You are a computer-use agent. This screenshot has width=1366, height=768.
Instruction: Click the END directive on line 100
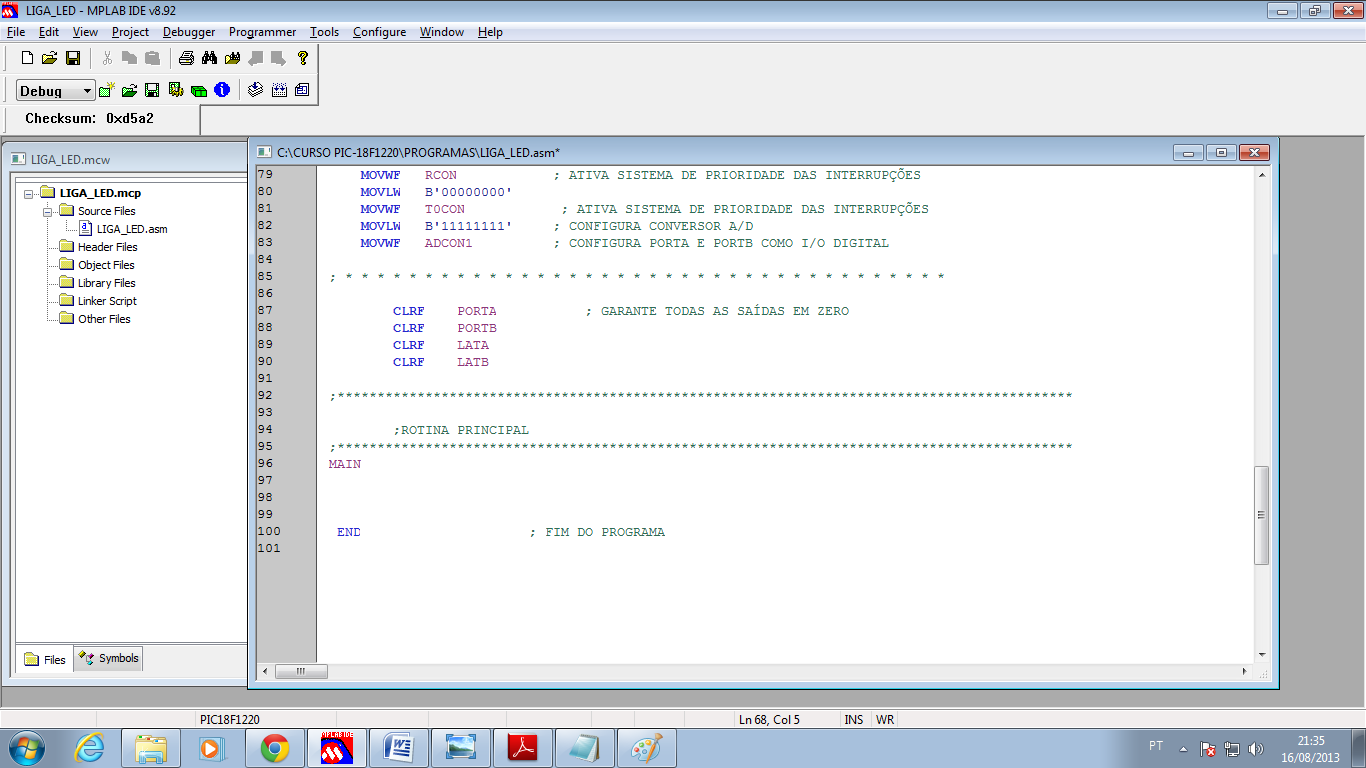coord(349,532)
